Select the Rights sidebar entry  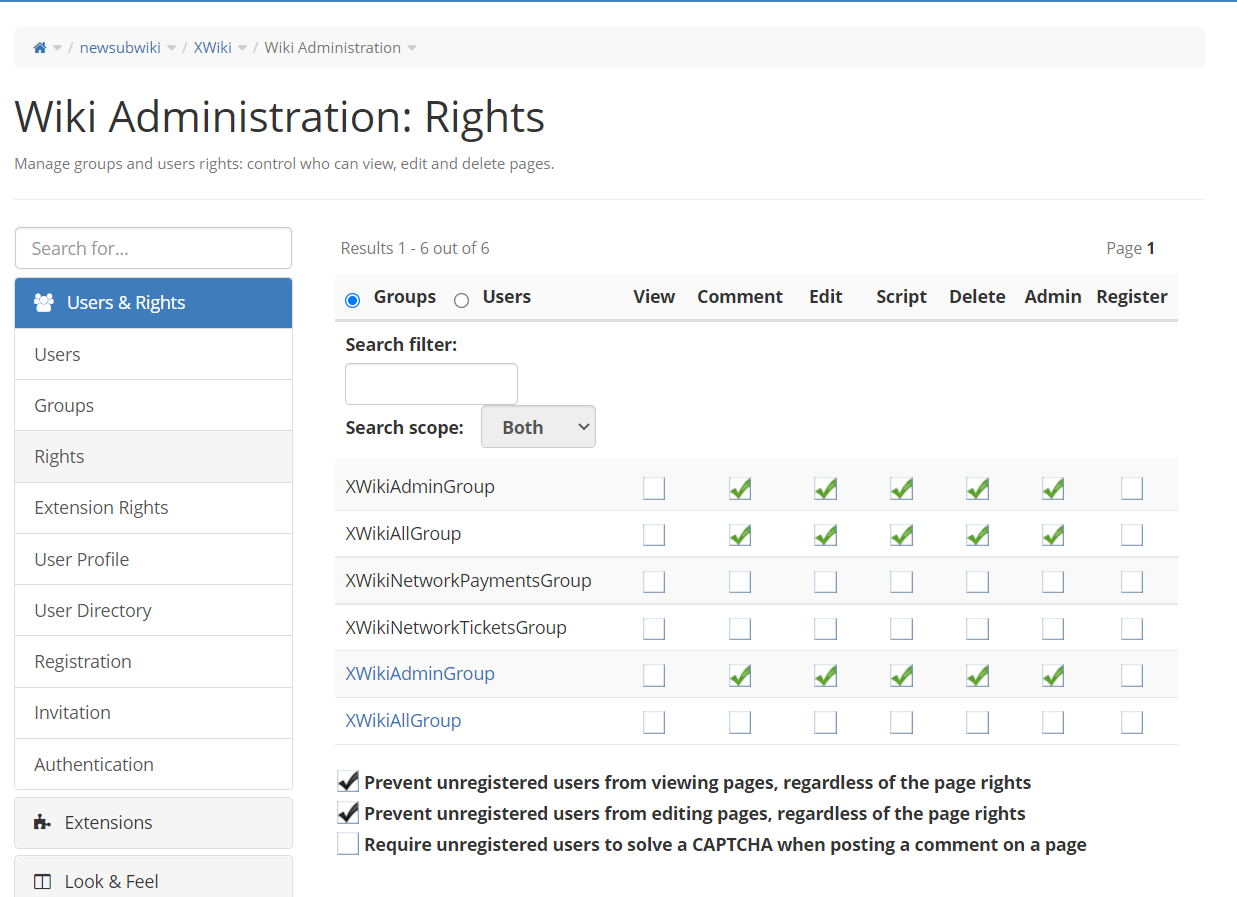[154, 456]
